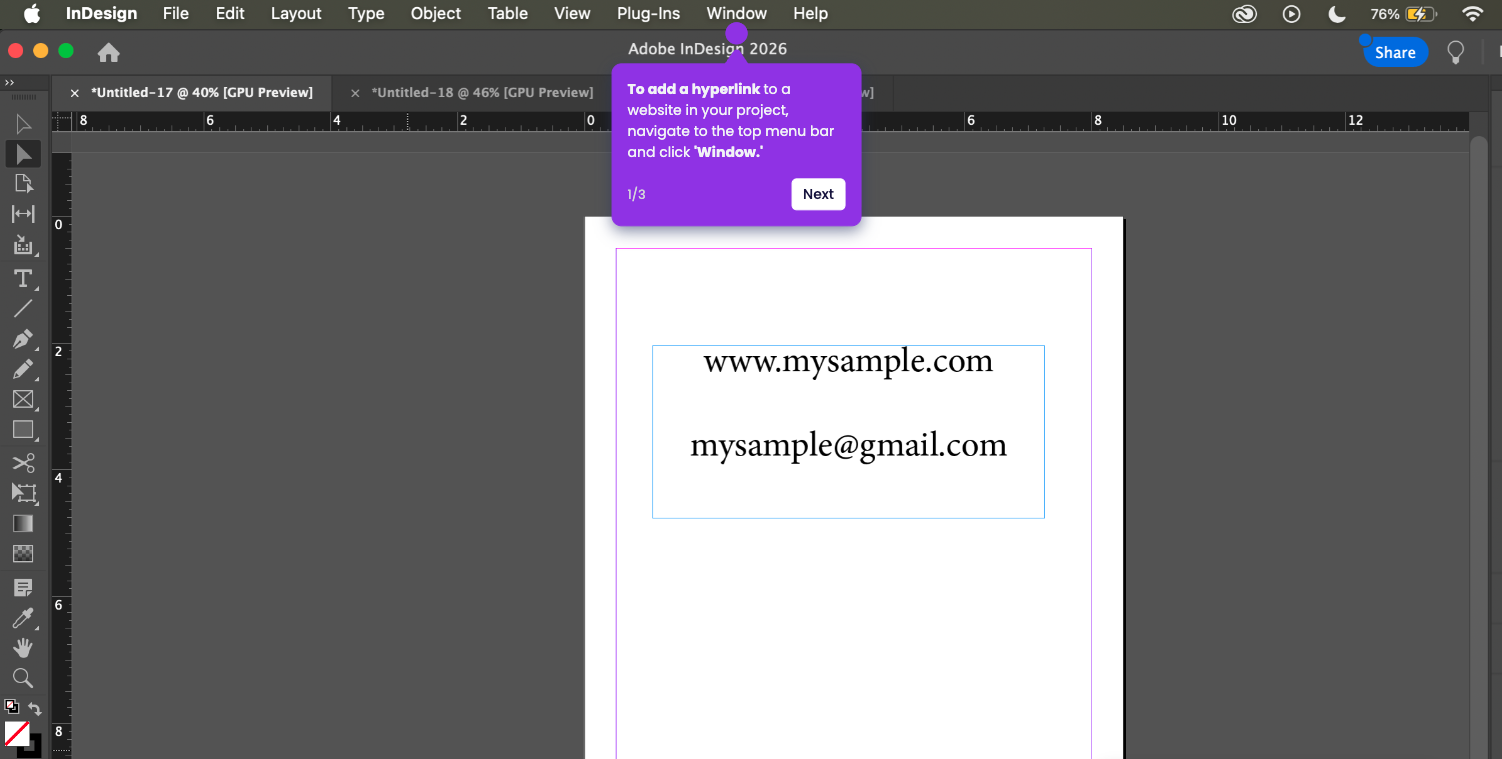The width and height of the screenshot is (1502, 759).
Task: Open the Wi-Fi status menu
Action: 1472,14
